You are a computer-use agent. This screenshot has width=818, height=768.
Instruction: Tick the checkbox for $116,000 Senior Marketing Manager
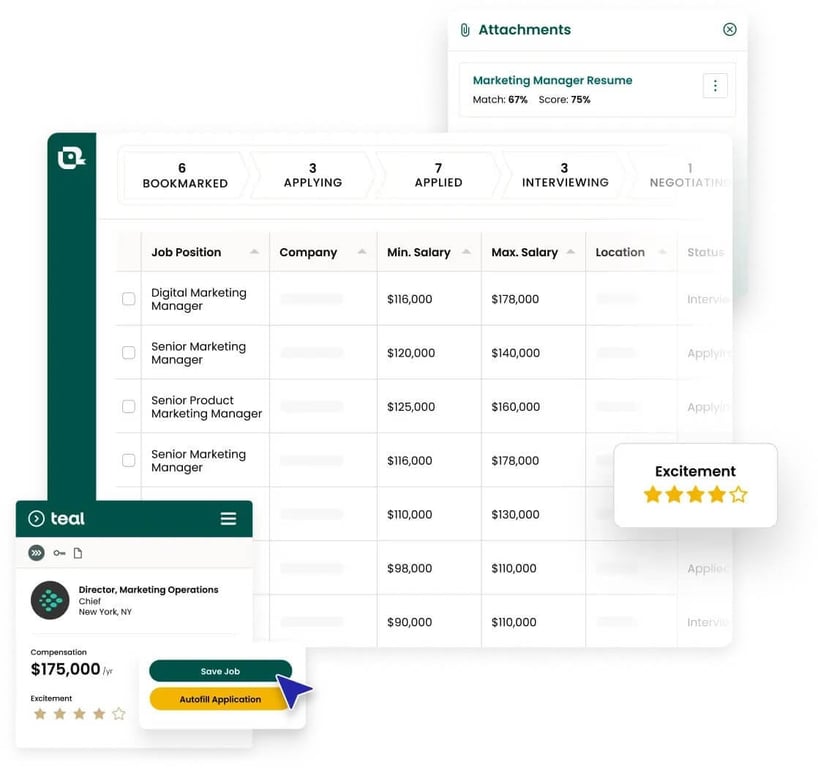coord(128,460)
